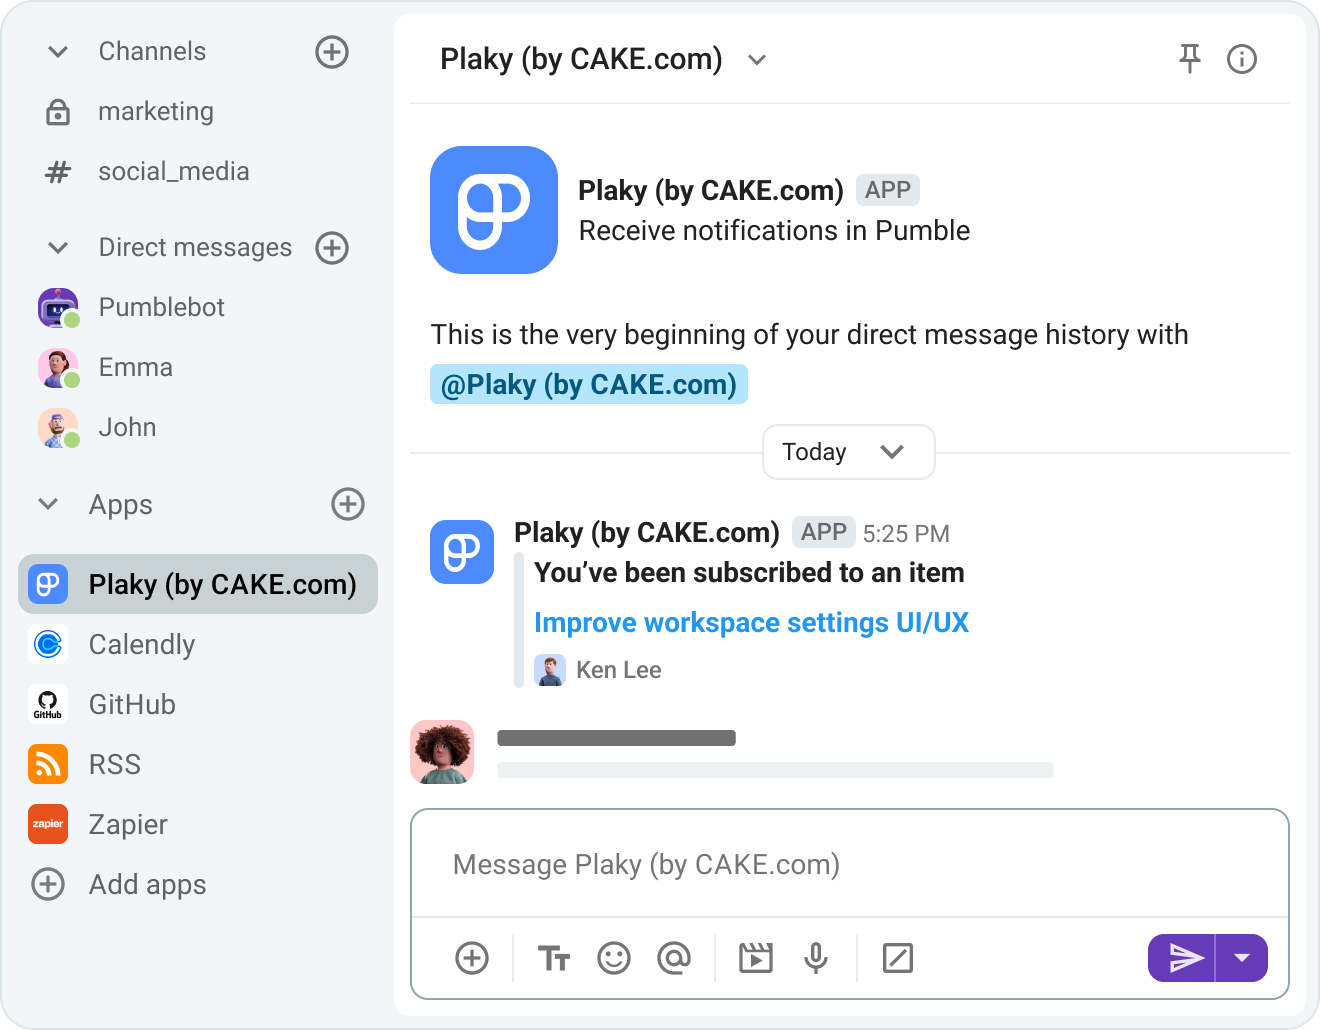Open Improve workspace settings UI/UX link
The image size is (1320, 1030).
(x=751, y=622)
